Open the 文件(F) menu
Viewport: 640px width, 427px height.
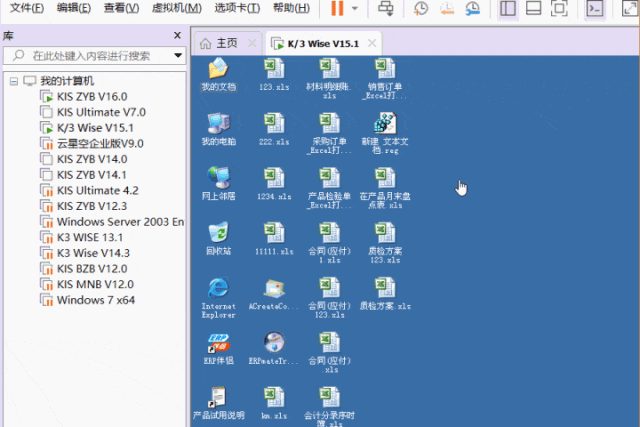point(27,8)
